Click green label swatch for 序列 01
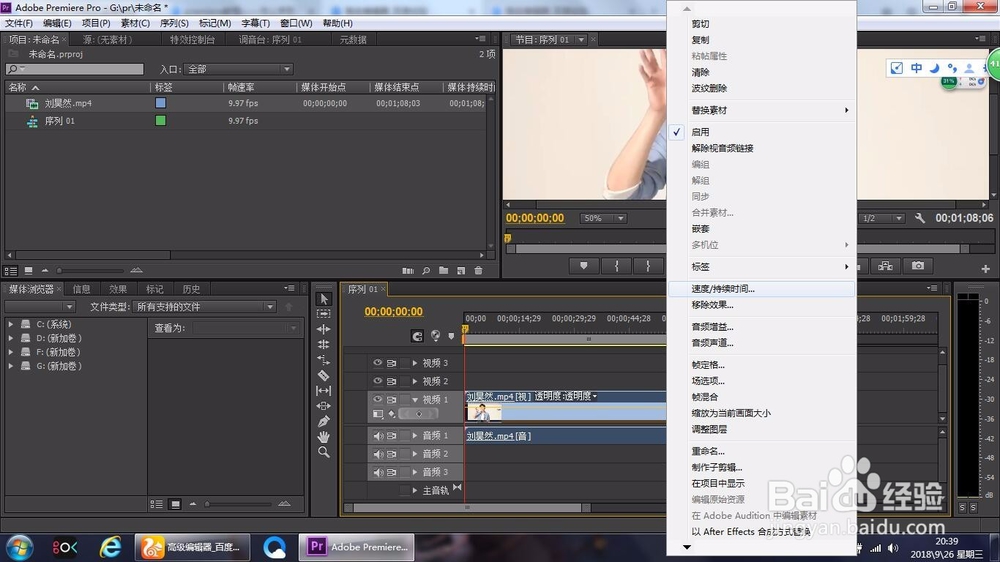 [x=161, y=121]
